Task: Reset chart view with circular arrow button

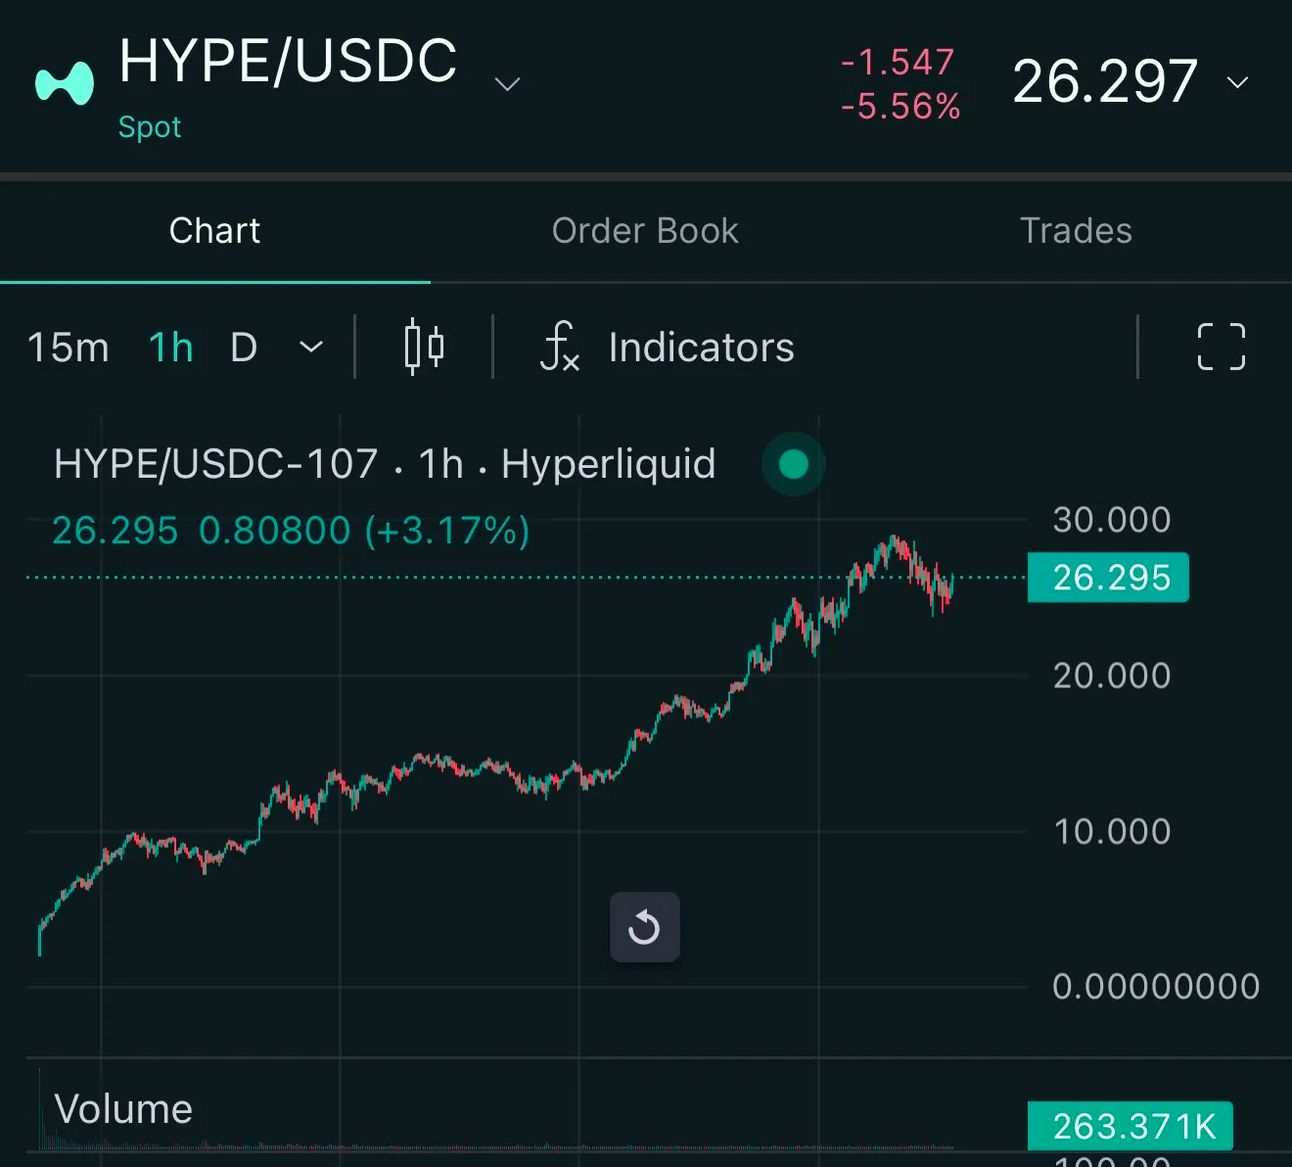Action: coord(645,927)
